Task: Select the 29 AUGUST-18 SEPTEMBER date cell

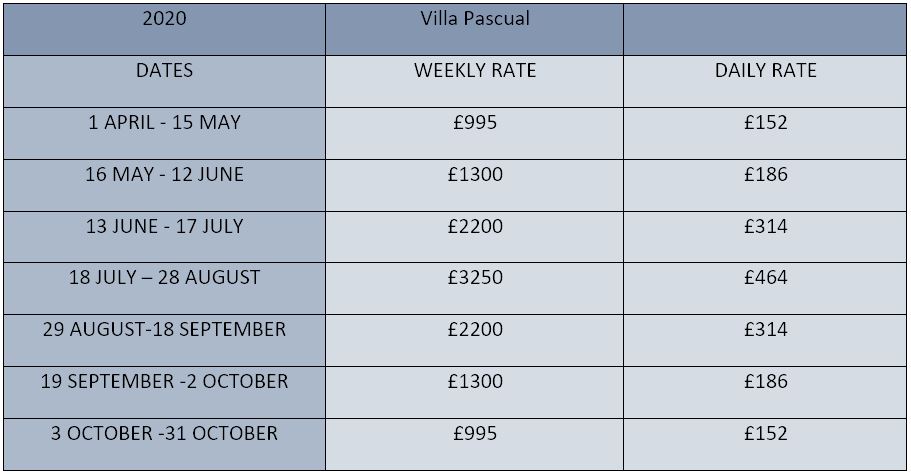Action: point(164,330)
